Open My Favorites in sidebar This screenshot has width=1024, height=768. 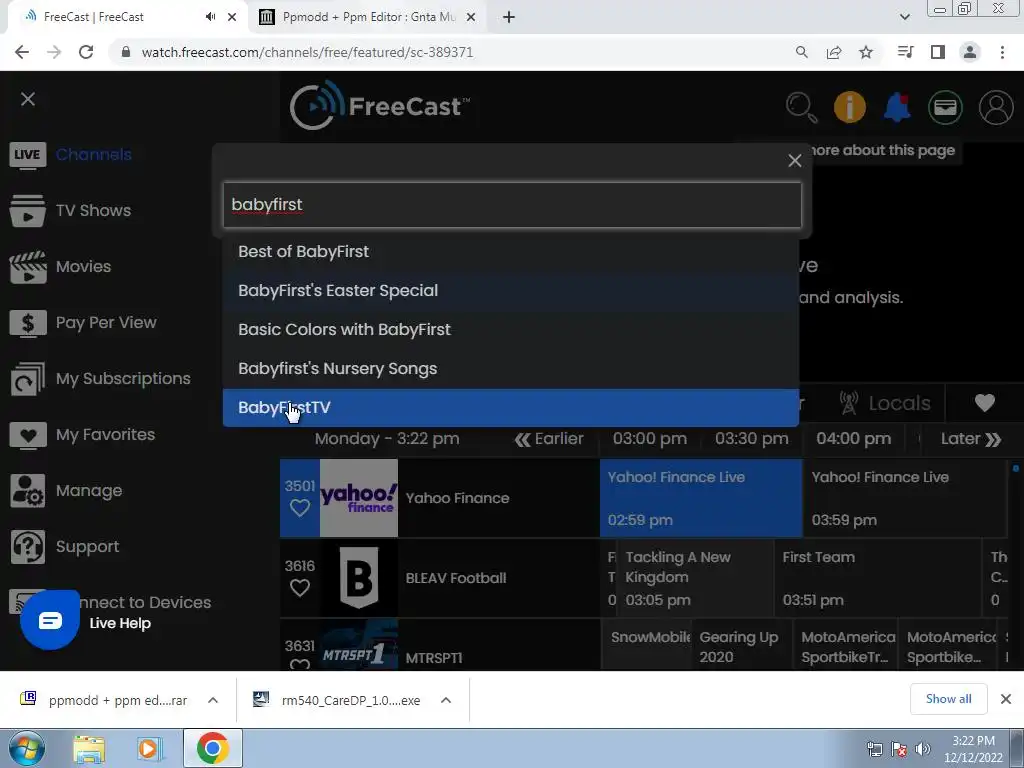pyautogui.click(x=105, y=435)
